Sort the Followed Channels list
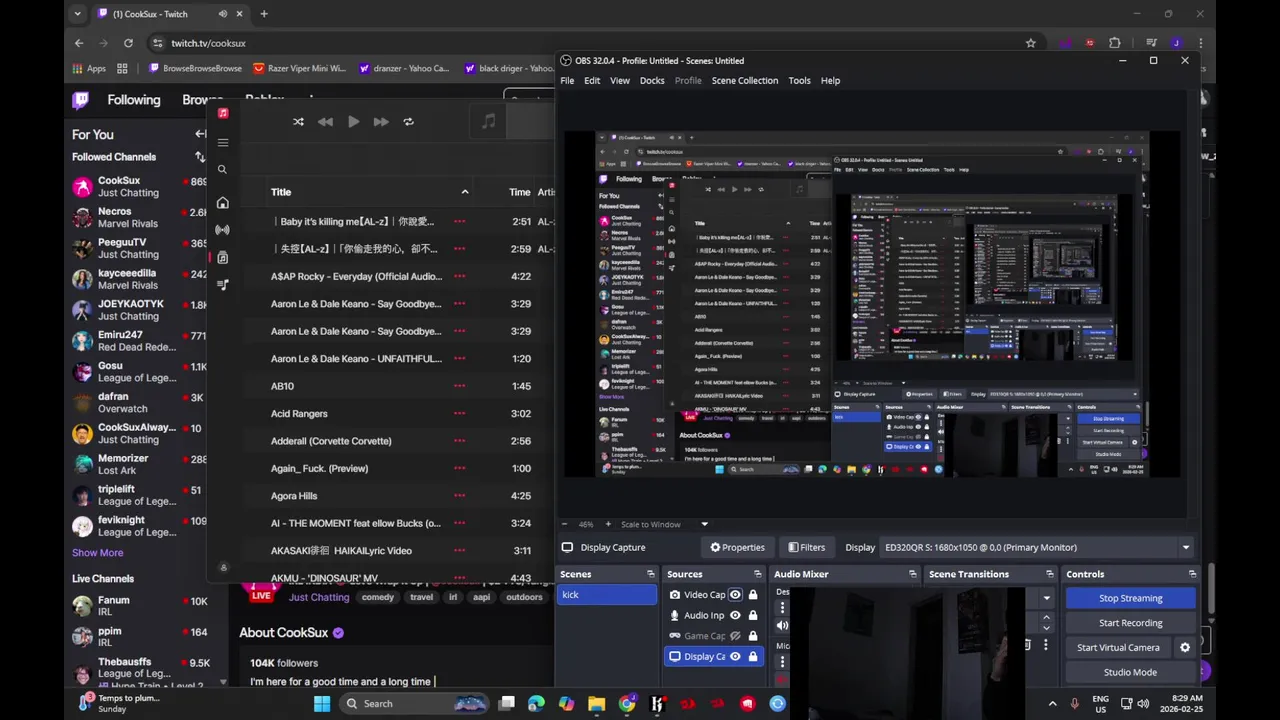This screenshot has width=1280, height=720. [200, 157]
